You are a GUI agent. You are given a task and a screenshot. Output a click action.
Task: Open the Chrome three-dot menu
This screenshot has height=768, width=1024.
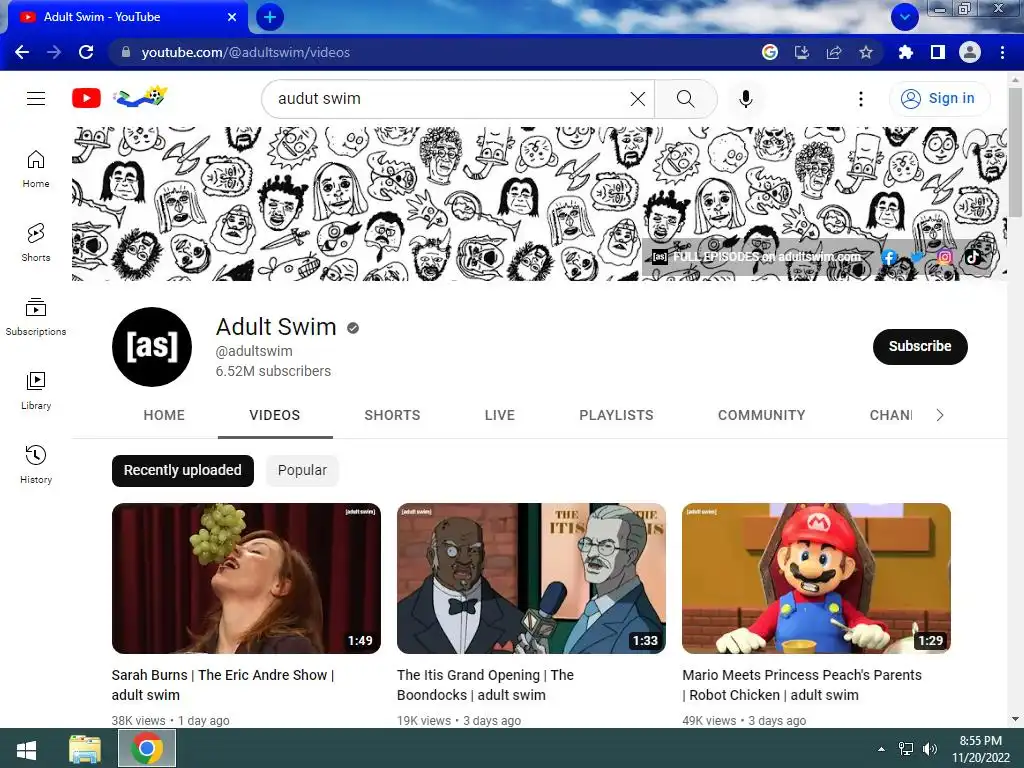click(1002, 52)
